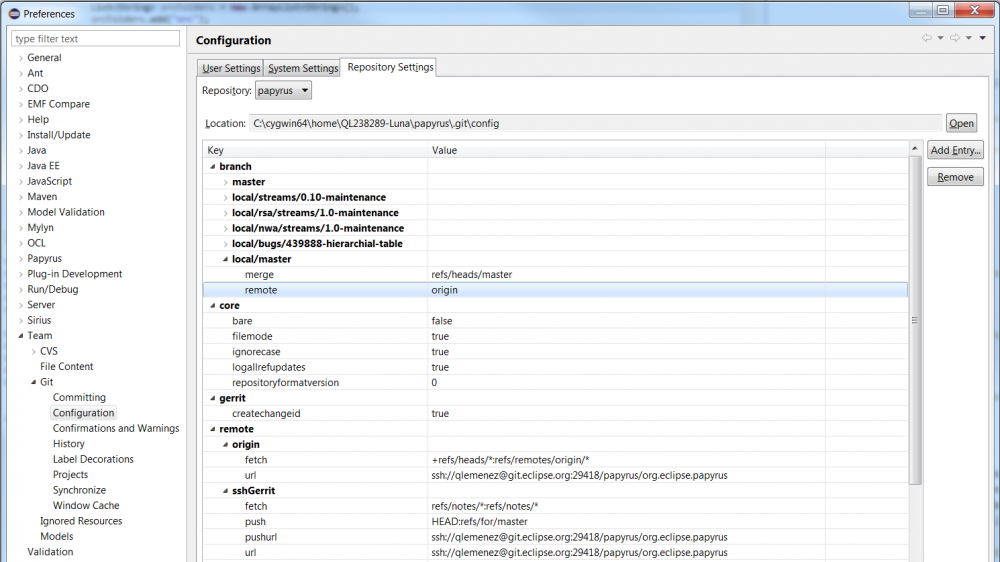Select the pushurl row under sshGerrit
The width and height of the screenshot is (1000, 562).
(x=555, y=537)
